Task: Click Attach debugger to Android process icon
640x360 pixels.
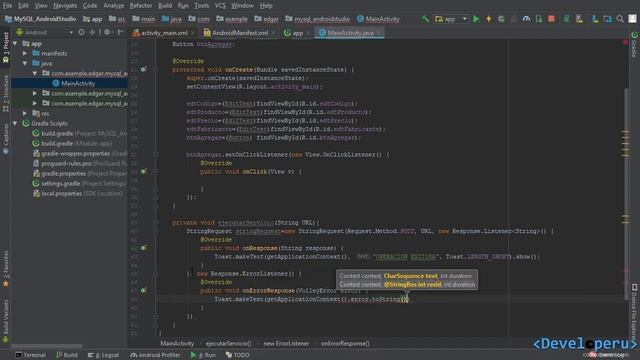Action: pyautogui.click(x=539, y=19)
